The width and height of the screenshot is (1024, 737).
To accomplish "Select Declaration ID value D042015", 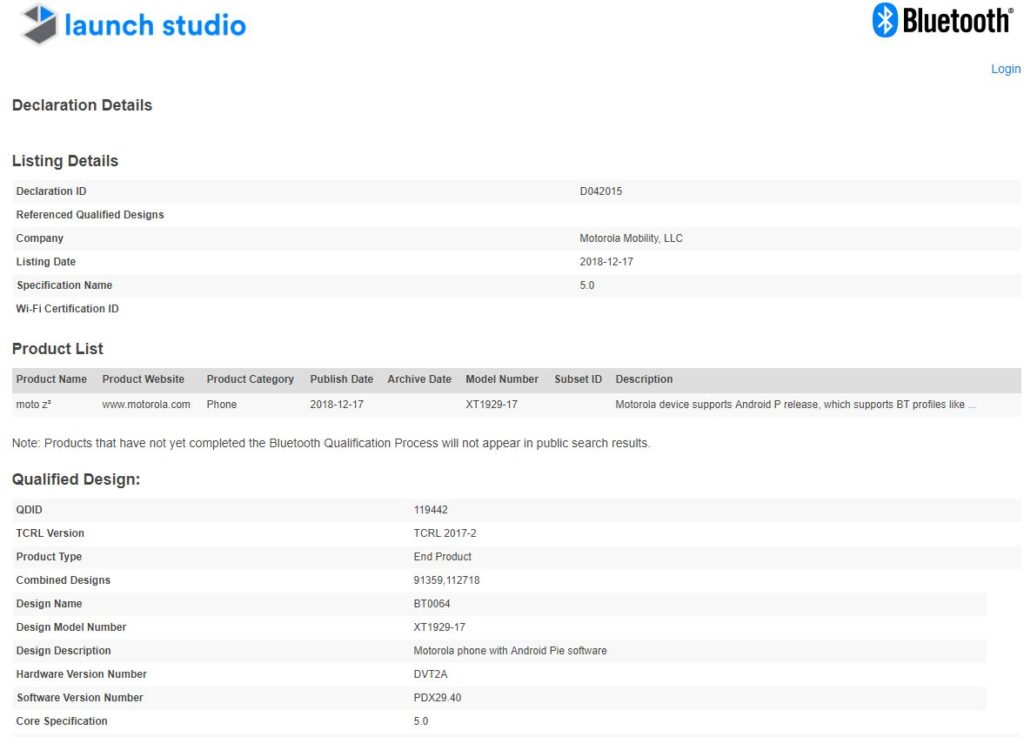I will pos(601,191).
